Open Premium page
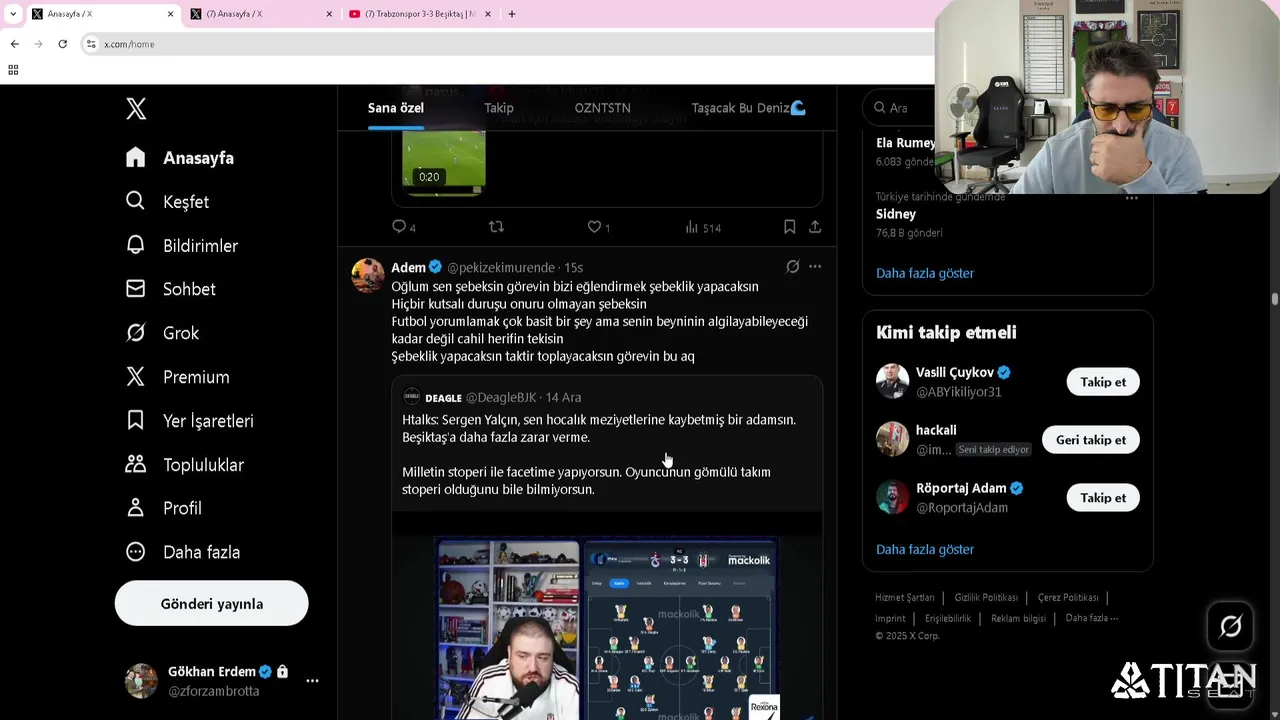 [177, 377]
